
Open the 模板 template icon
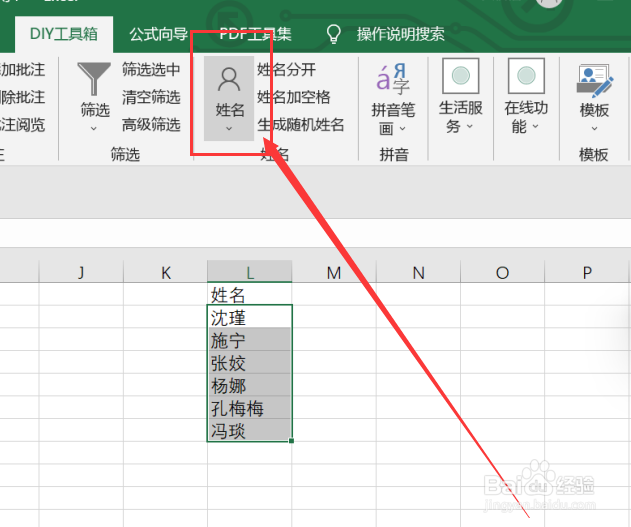(x=594, y=81)
